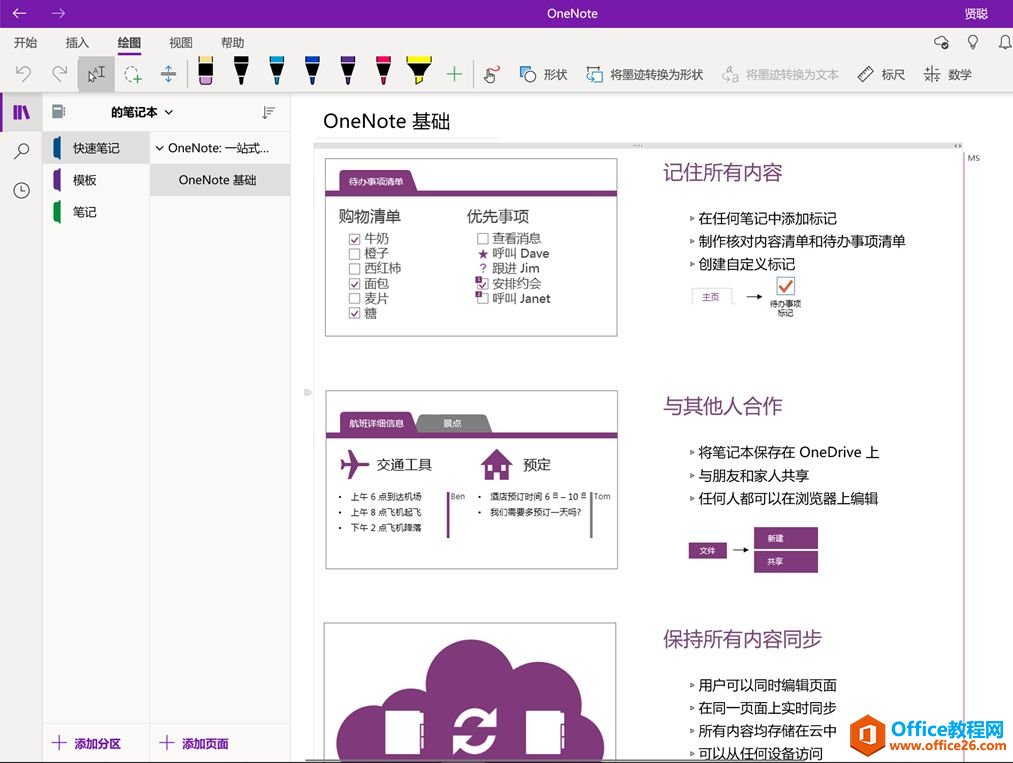Uncheck the 糖 checkbox
Screen dimensions: 1013x763
tap(354, 313)
